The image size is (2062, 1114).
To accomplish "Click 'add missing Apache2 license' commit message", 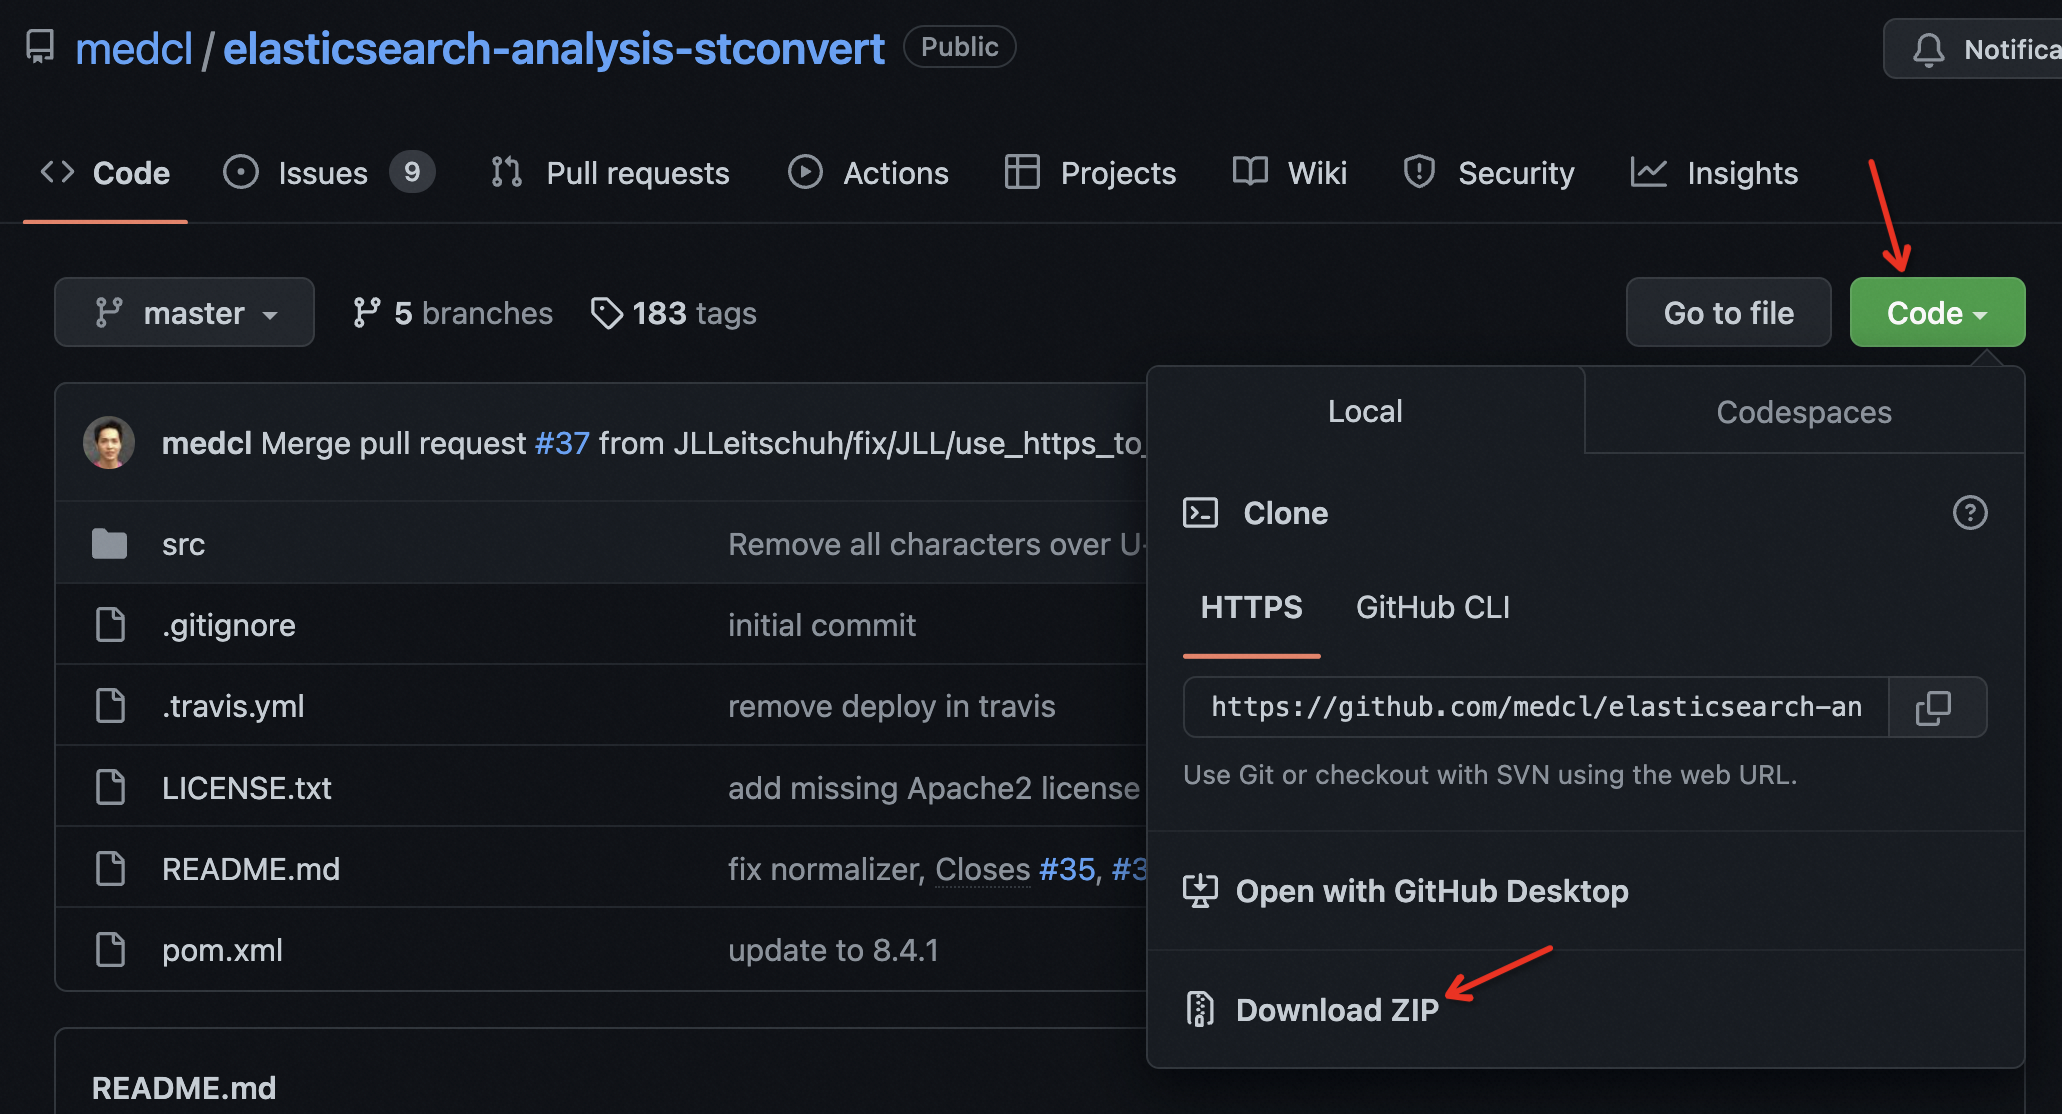I will click(x=934, y=788).
